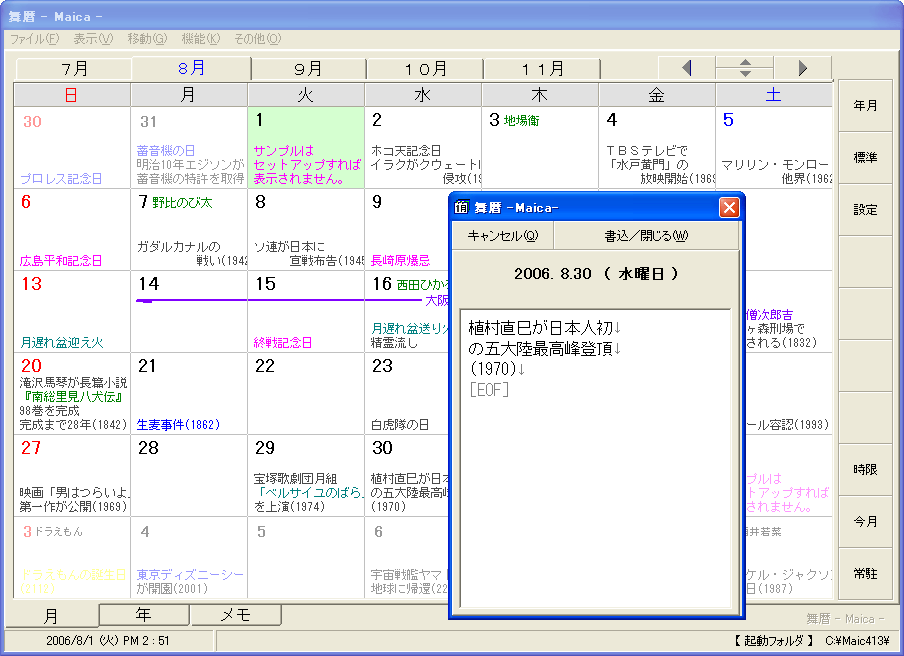Switch to the 10月 month tab

425,69
